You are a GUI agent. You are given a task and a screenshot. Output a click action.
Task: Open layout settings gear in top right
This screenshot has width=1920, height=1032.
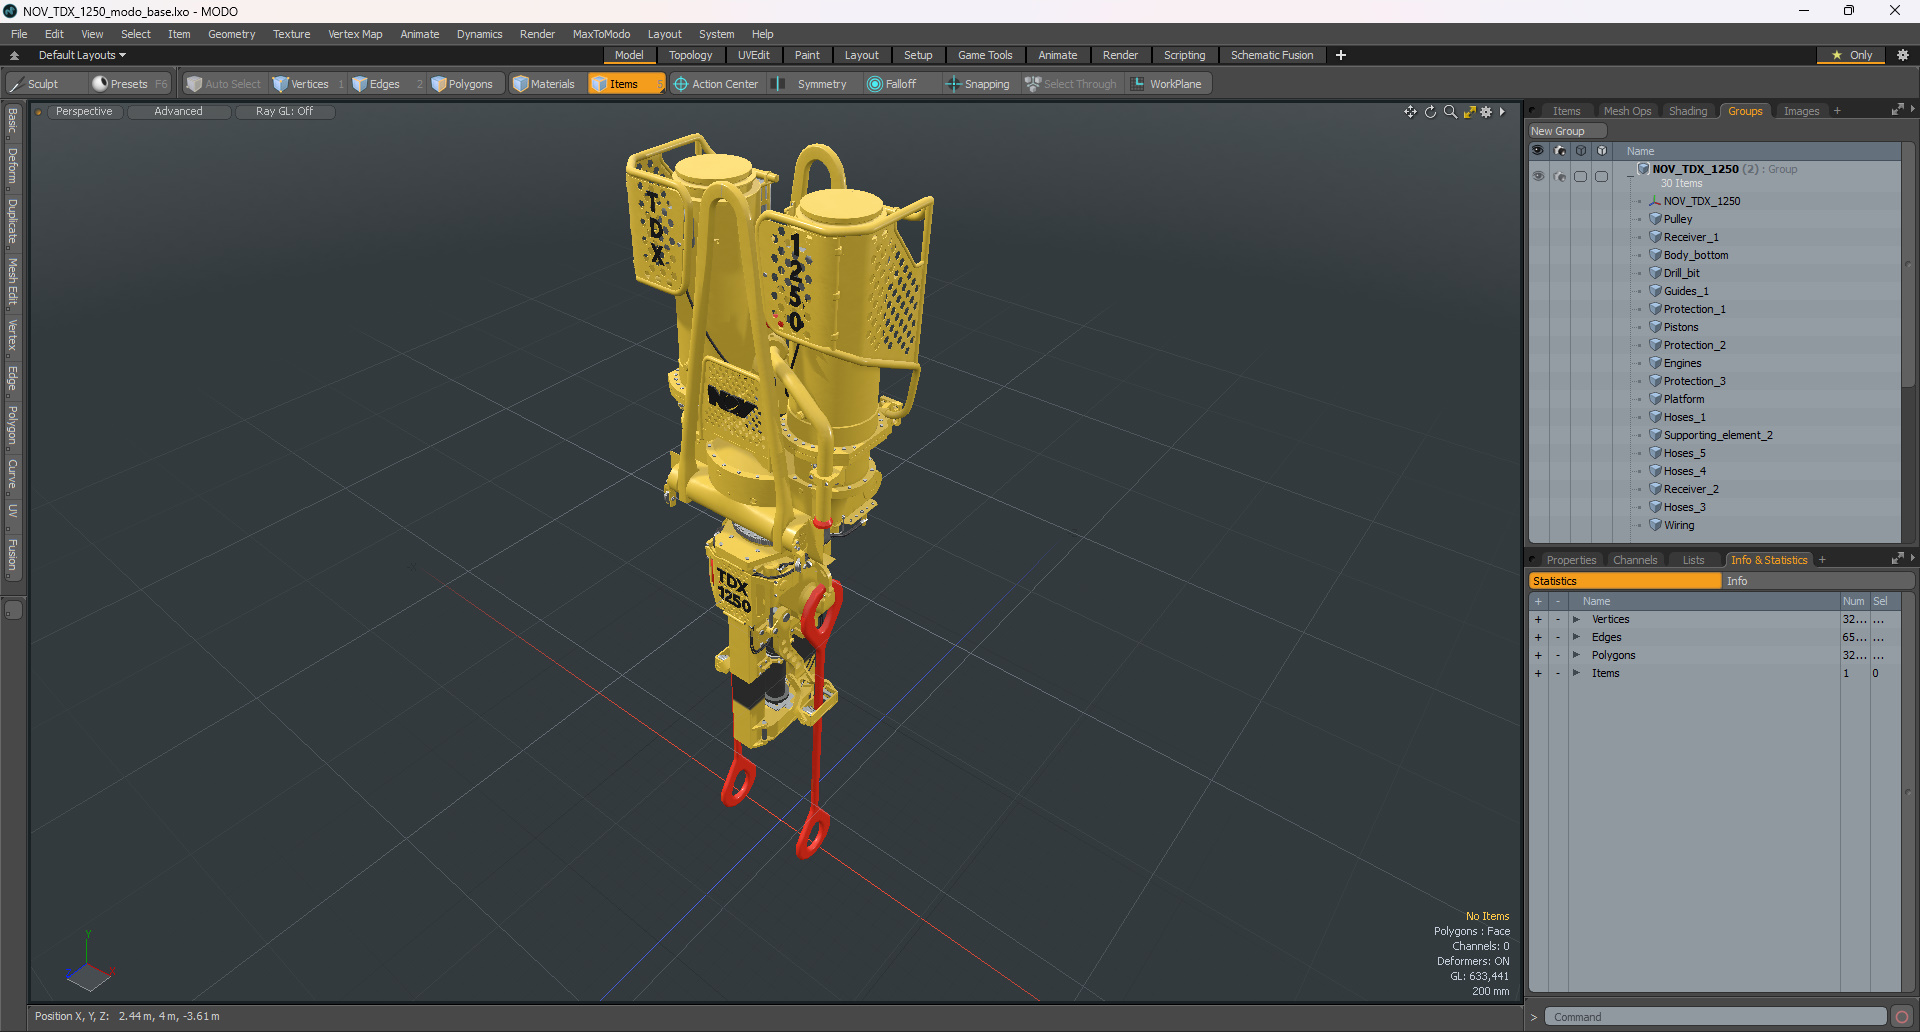pyautogui.click(x=1903, y=55)
